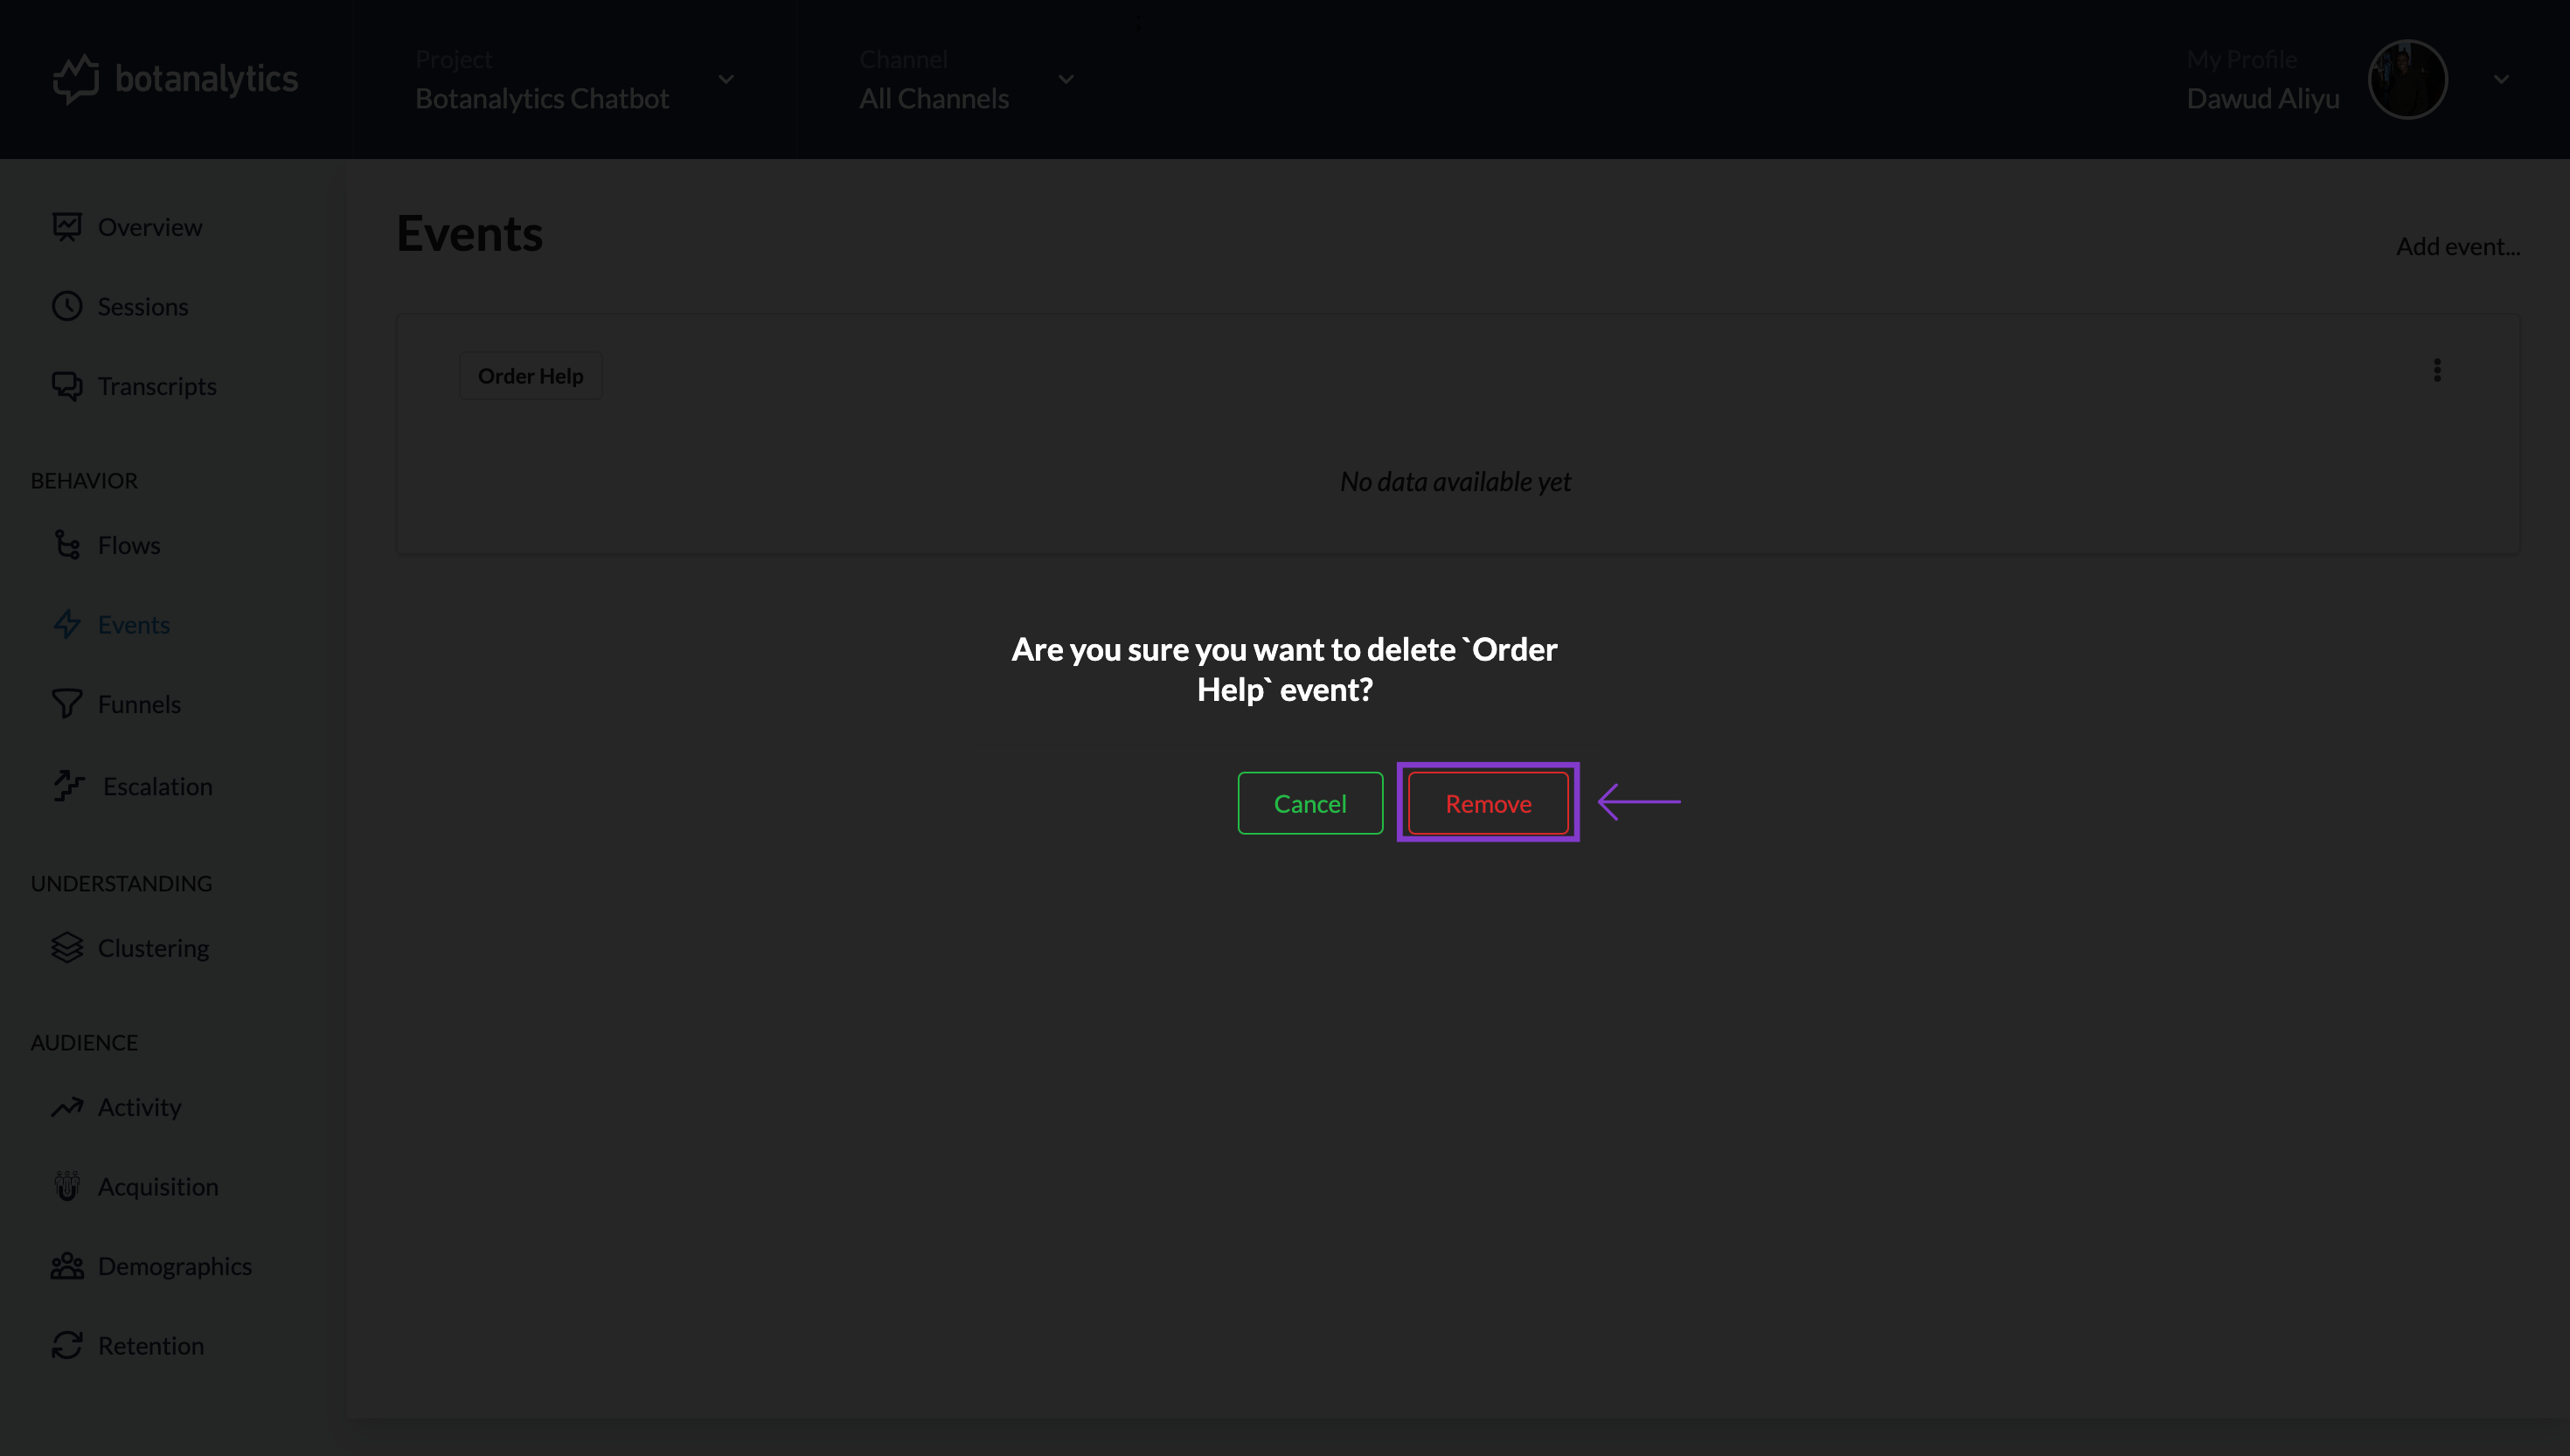Click the Escalation icon in sidebar
Image resolution: width=2570 pixels, height=1456 pixels.
coord(67,784)
